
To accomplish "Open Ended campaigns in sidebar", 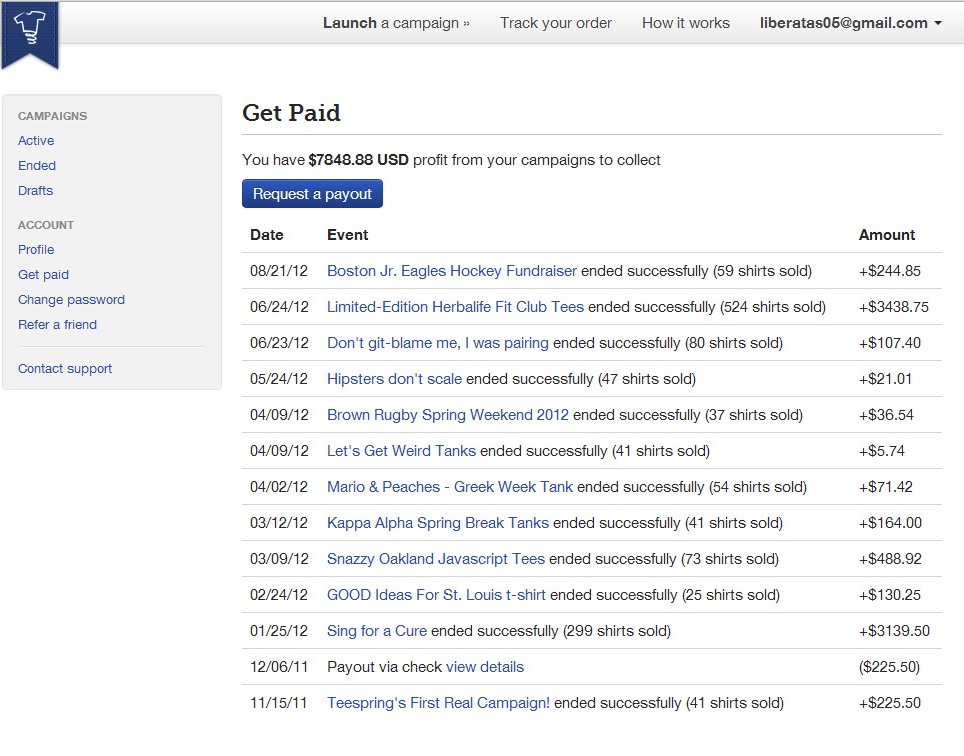I will 37,166.
